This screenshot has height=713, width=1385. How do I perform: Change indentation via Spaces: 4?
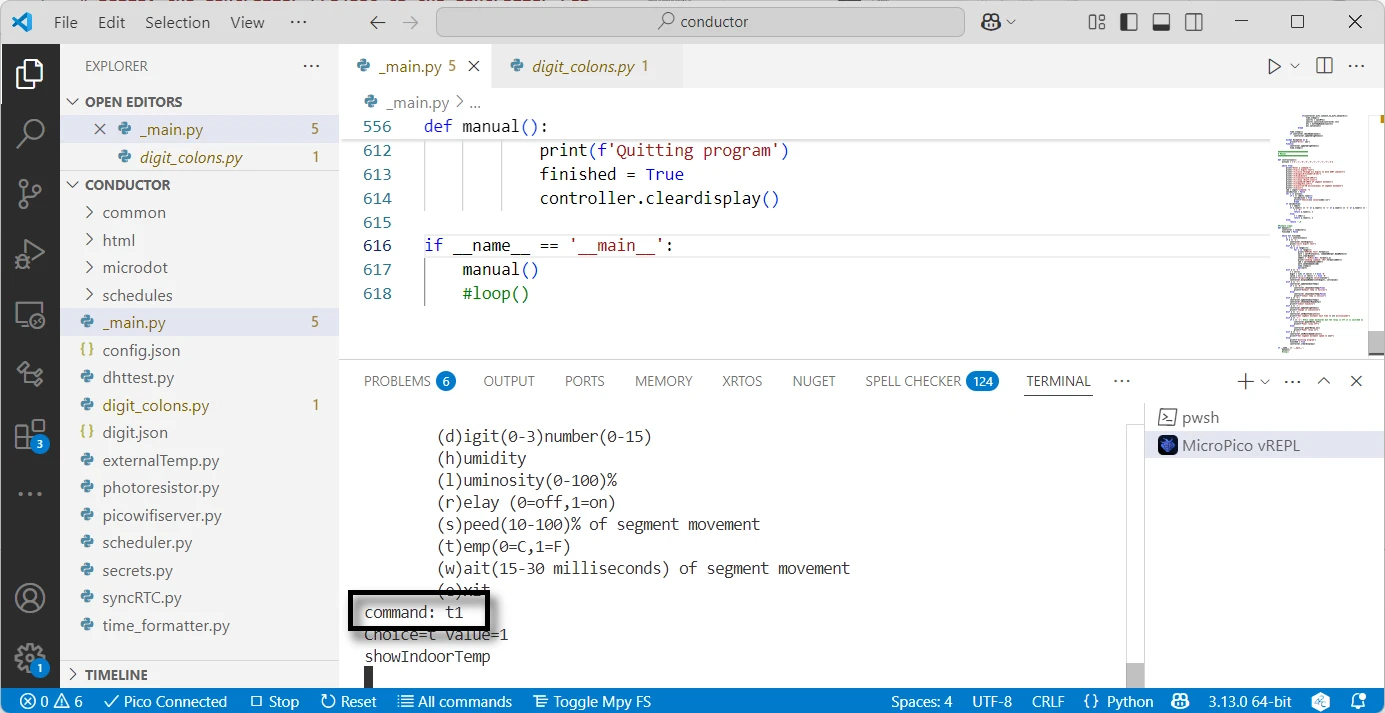coord(921,701)
